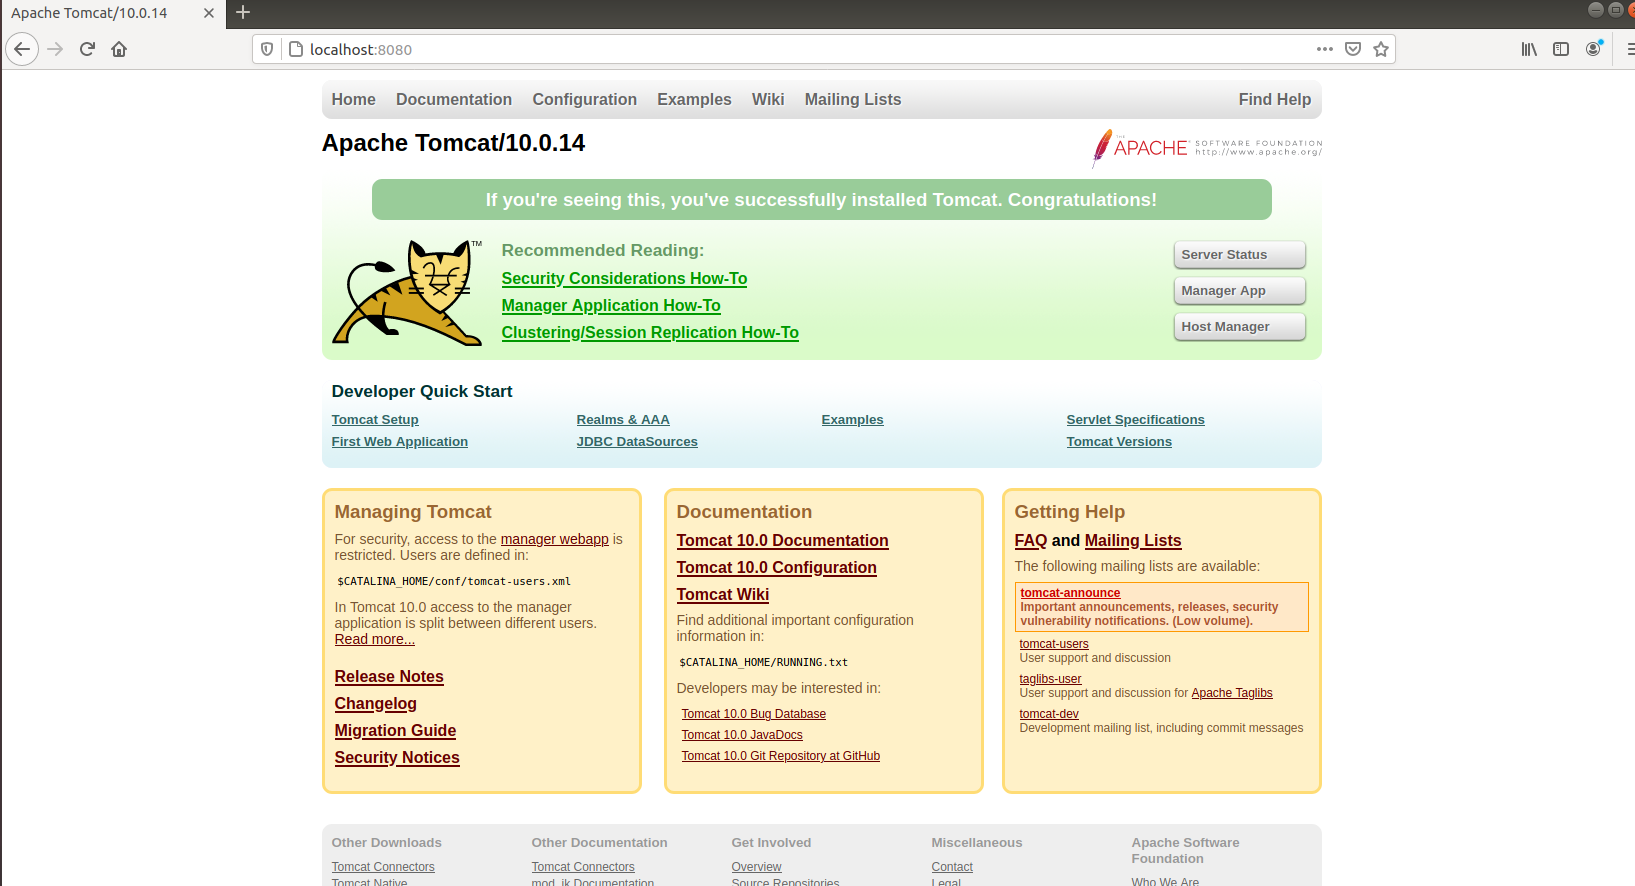Viewport: 1635px width, 886px height.
Task: Open Security Notices link
Action: click(397, 758)
